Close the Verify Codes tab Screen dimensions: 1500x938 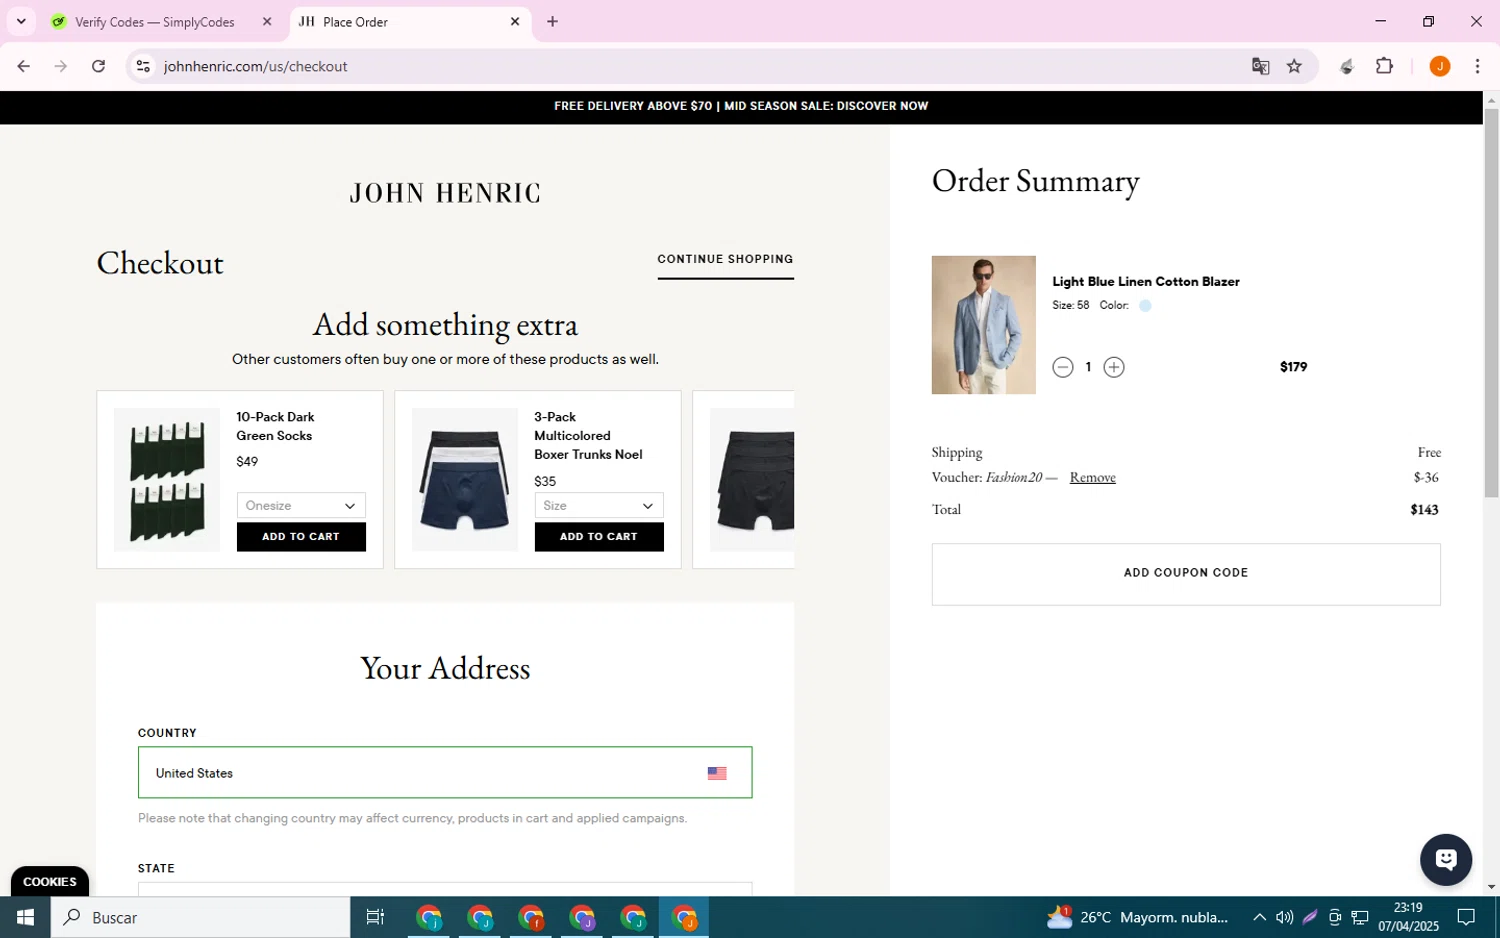coord(267,21)
